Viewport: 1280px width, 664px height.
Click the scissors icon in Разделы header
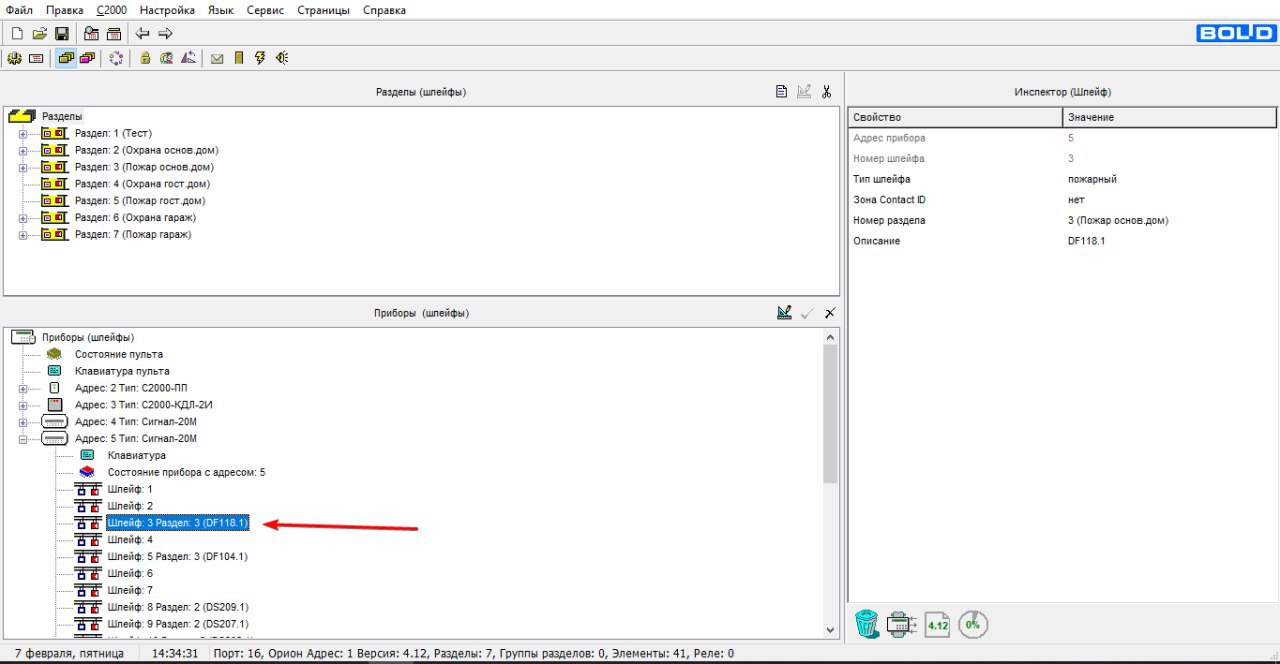point(827,92)
